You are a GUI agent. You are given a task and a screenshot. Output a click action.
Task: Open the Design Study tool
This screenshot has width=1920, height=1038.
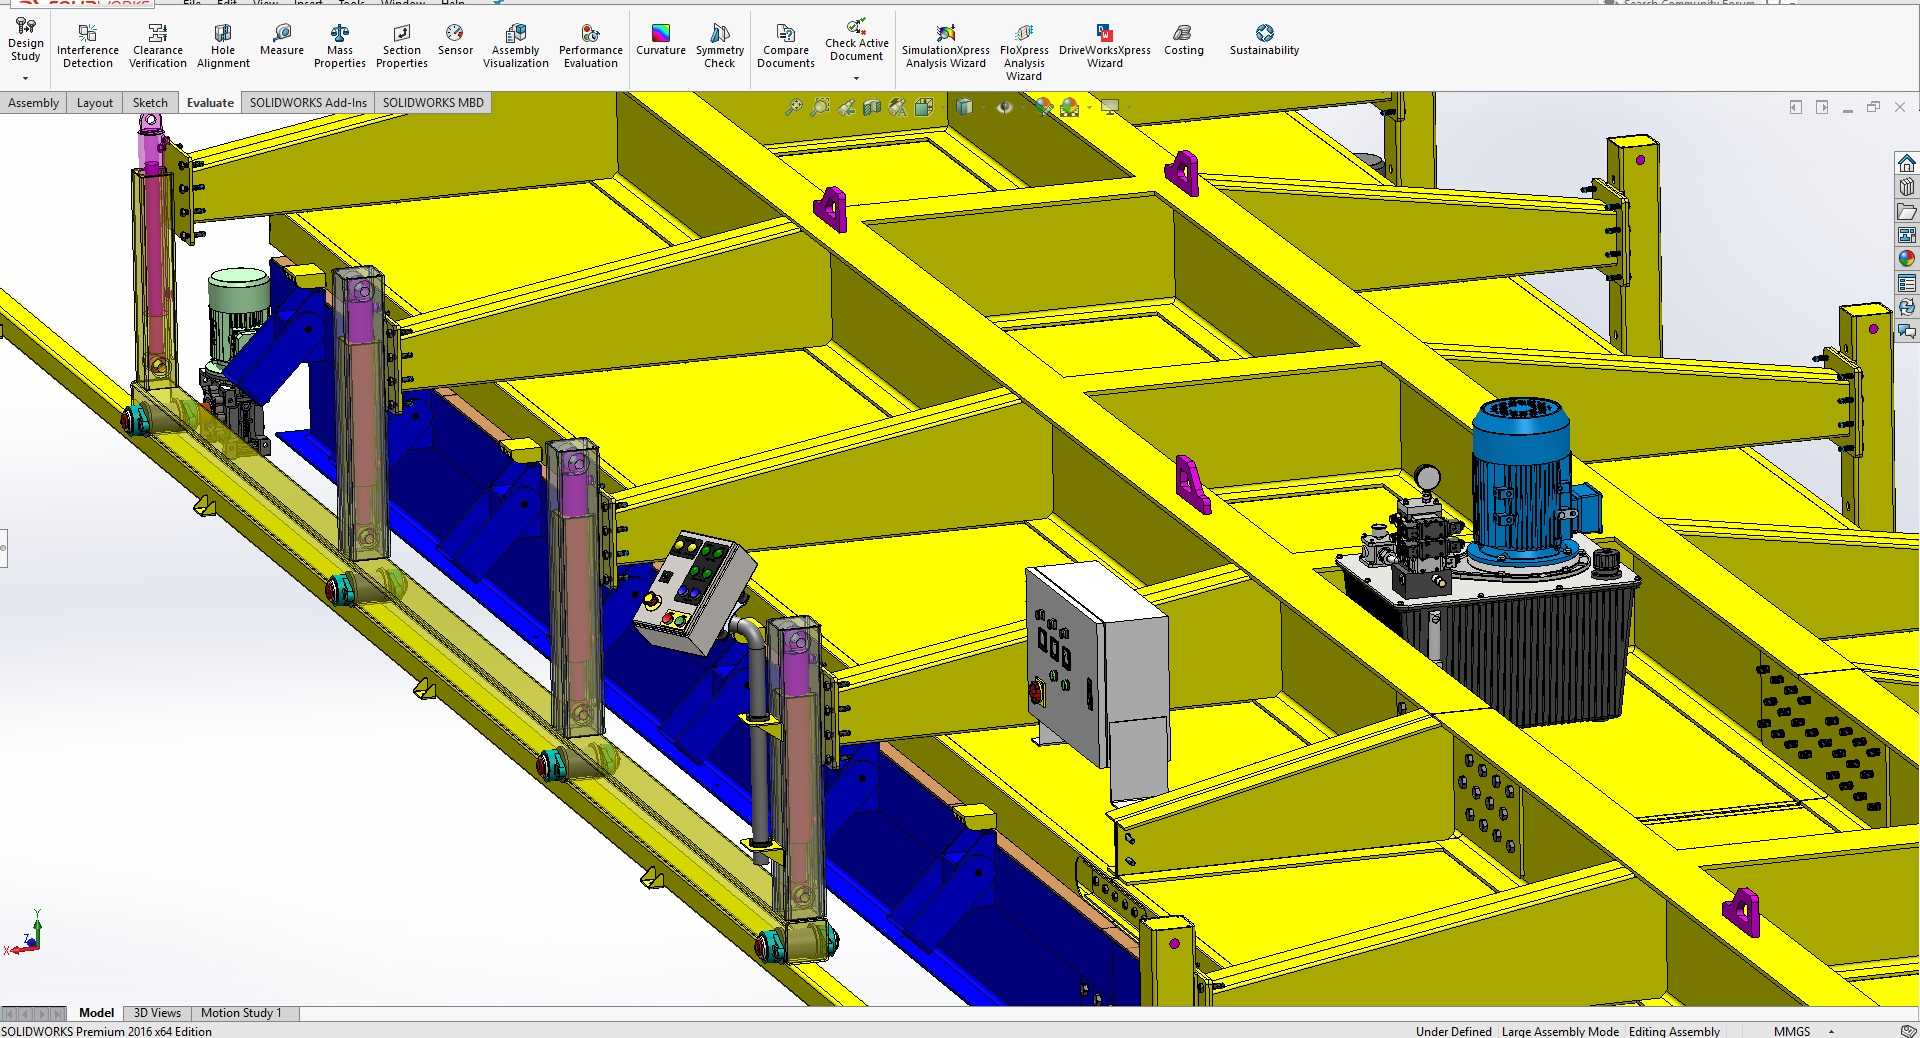25,40
